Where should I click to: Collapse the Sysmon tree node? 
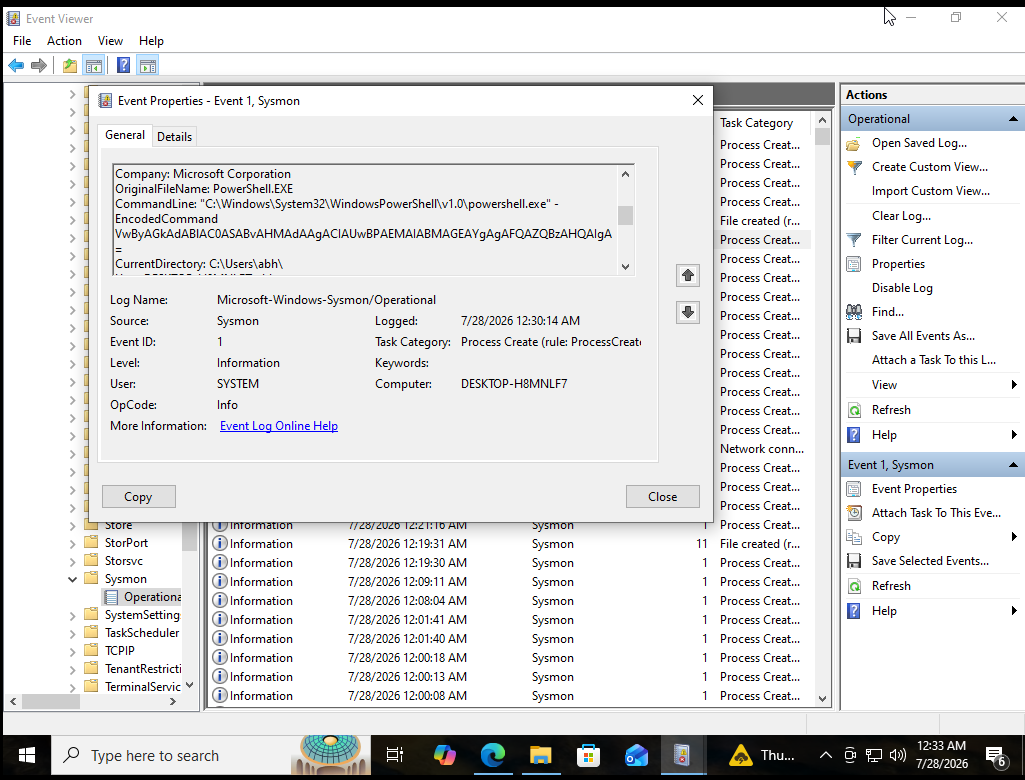73,579
